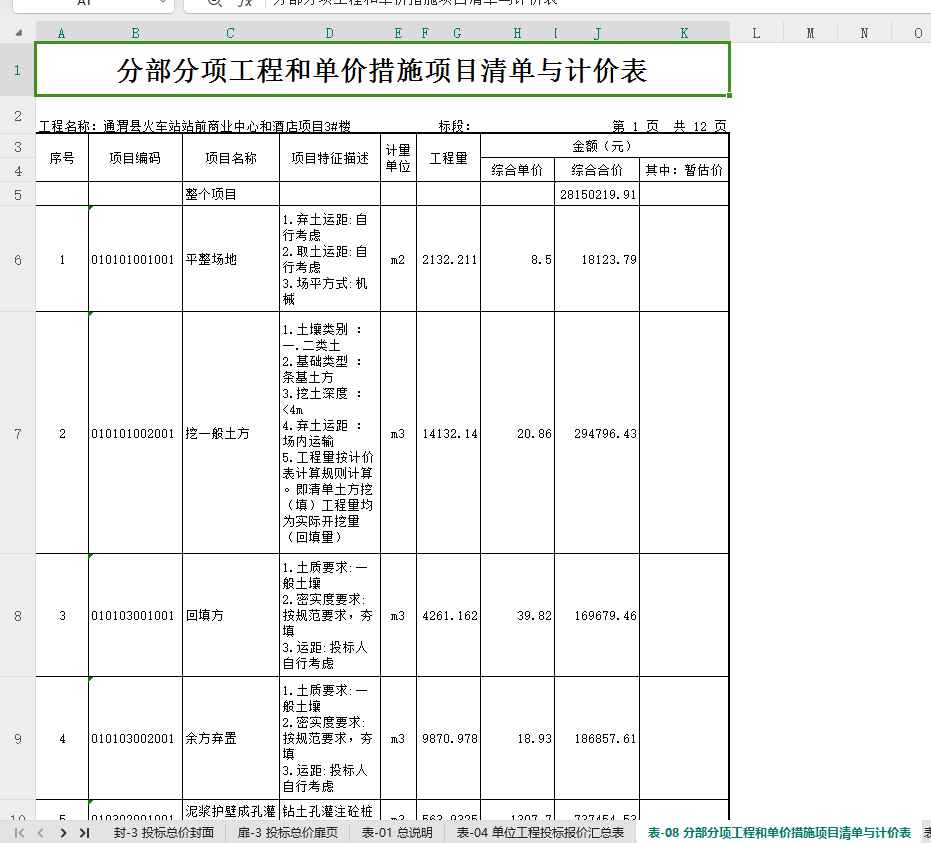Go to the next sheet tab arrow
The image size is (931, 843).
click(63, 833)
